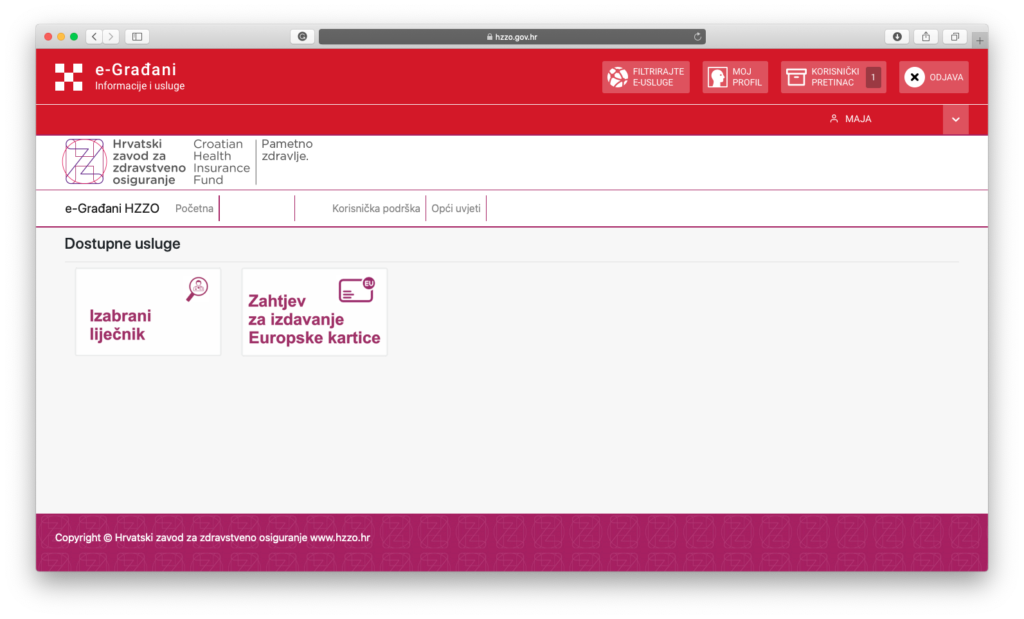The width and height of the screenshot is (1024, 619).
Task: Go to Početna tab
Action: pyautogui.click(x=194, y=209)
